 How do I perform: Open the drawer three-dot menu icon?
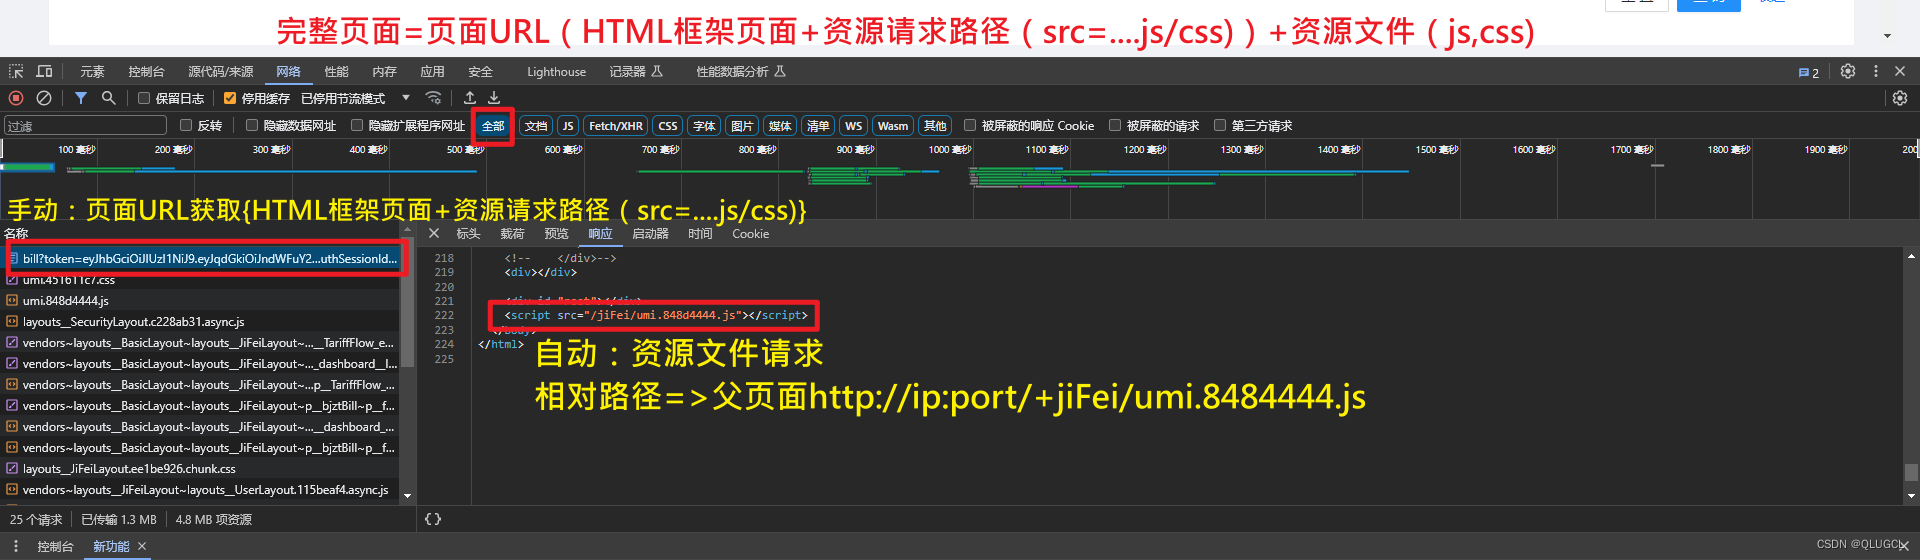16,546
